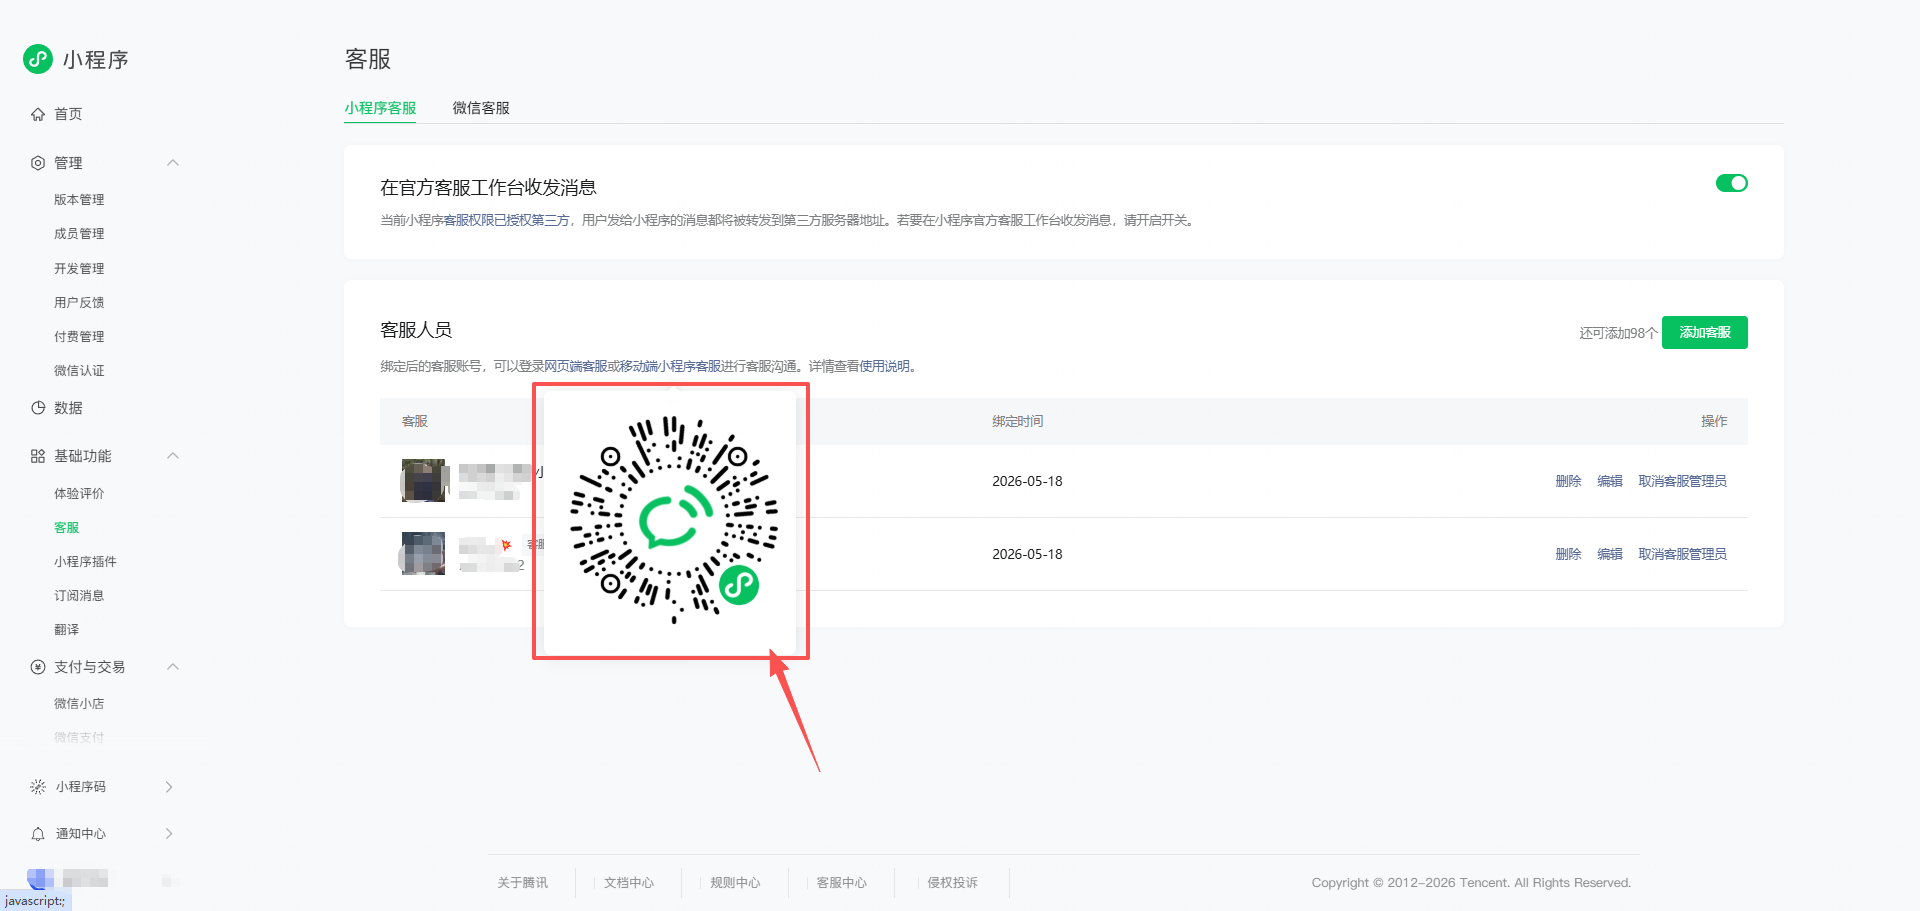The image size is (1920, 911).
Task: Expand the 通知中心 submenu arrow
Action: [169, 834]
